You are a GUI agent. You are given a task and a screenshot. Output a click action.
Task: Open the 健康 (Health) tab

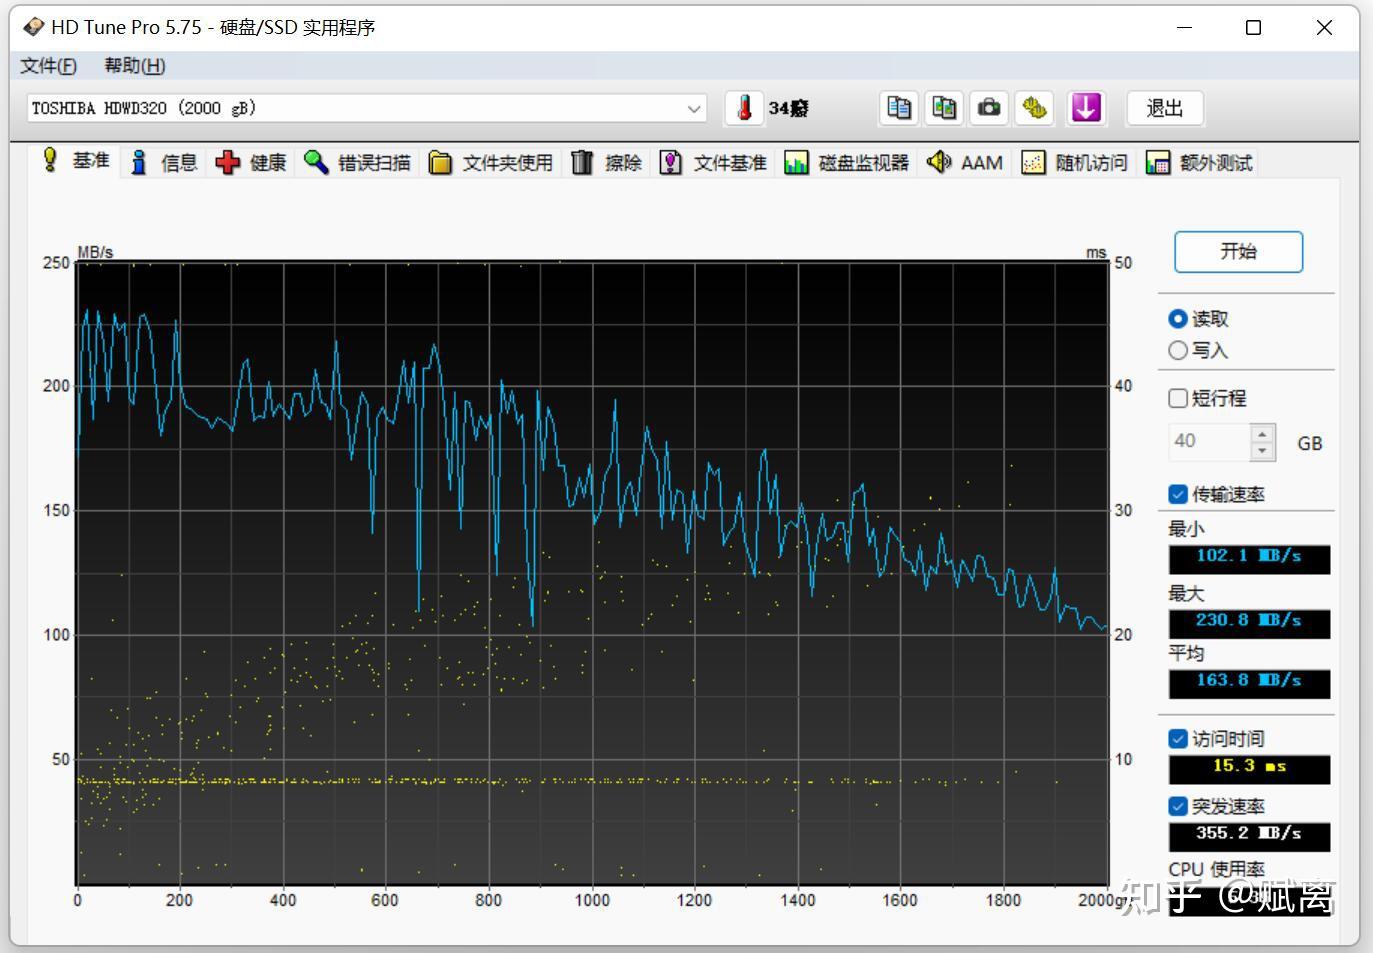pyautogui.click(x=251, y=163)
